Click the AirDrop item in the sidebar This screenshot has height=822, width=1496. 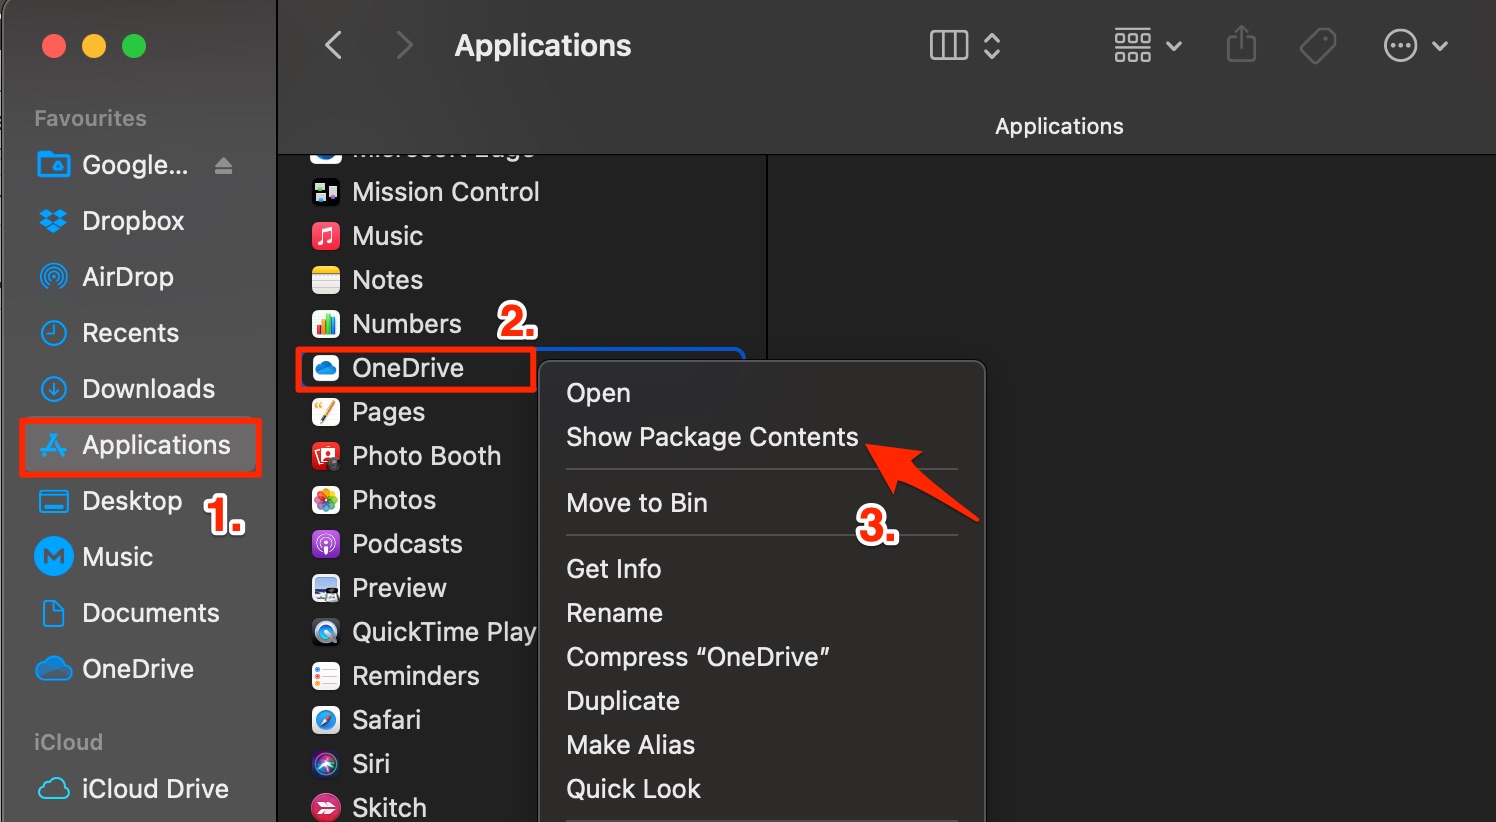pos(128,277)
